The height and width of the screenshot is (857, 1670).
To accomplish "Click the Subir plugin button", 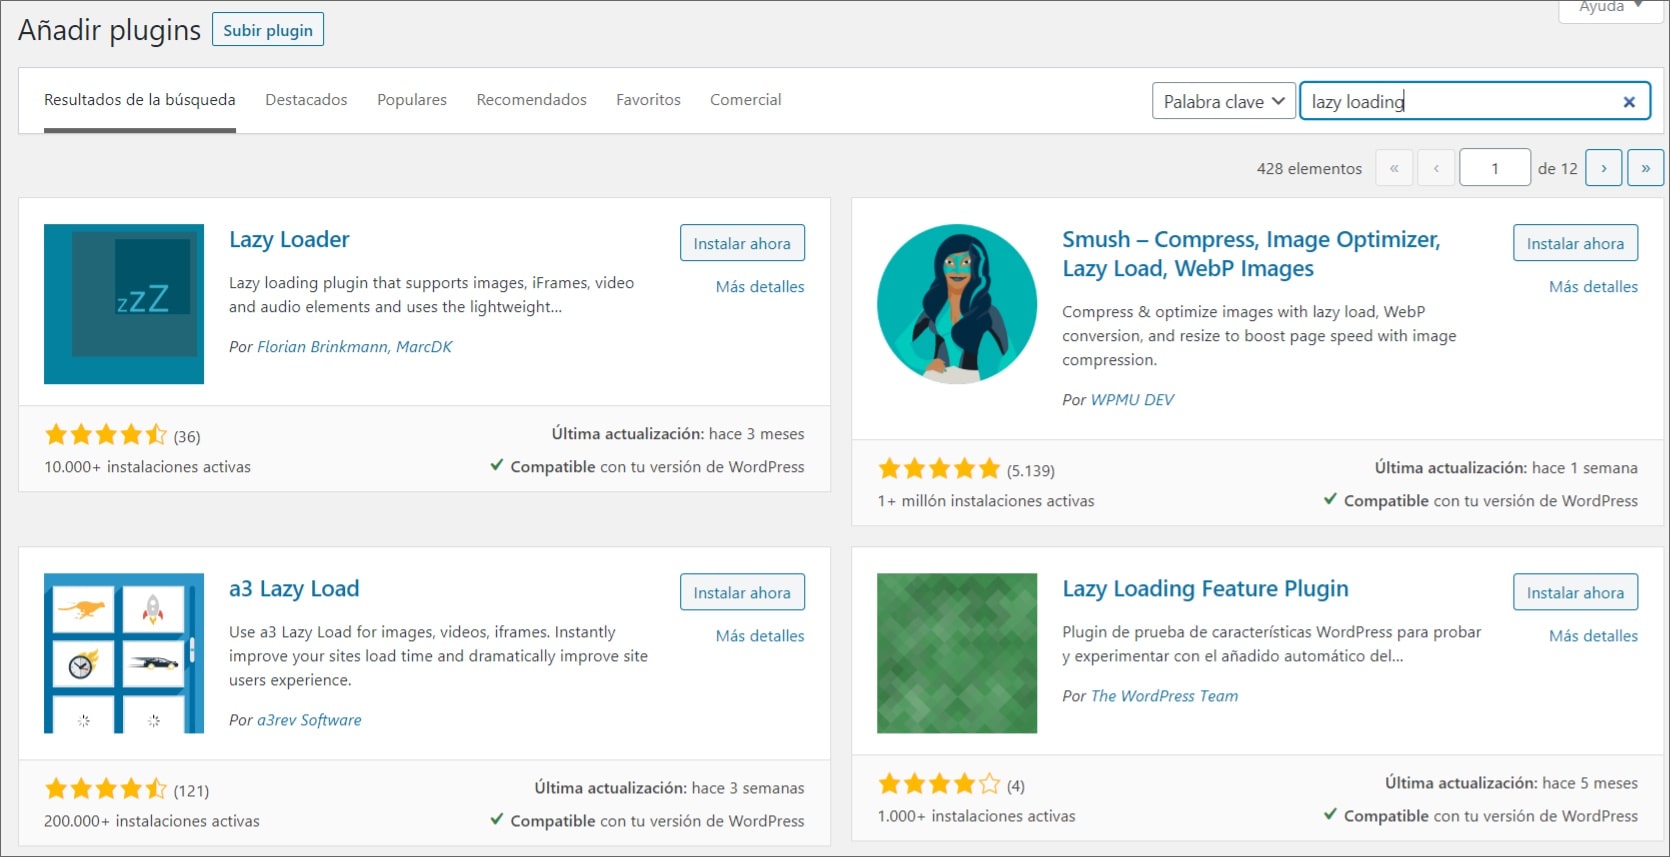I will [x=268, y=30].
